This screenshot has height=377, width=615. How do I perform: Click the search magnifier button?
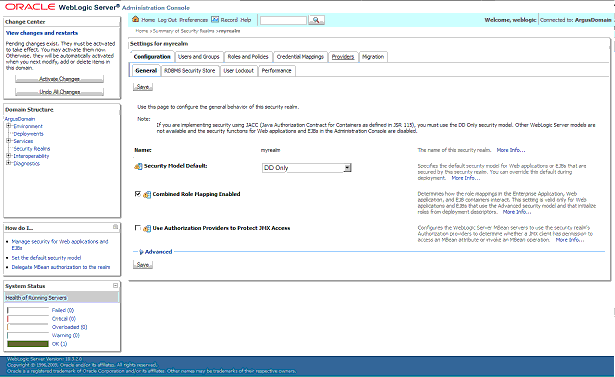pyautogui.click(x=316, y=20)
